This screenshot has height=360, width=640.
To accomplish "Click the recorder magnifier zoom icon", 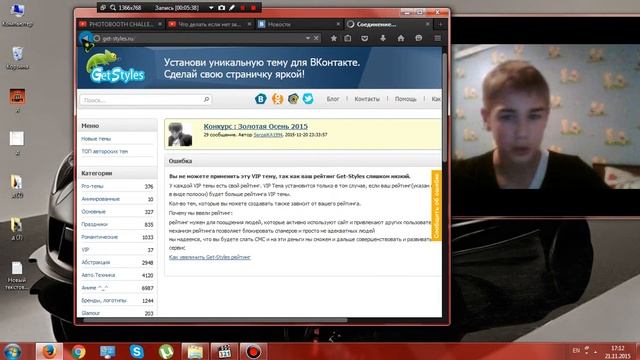I will [113, 8].
